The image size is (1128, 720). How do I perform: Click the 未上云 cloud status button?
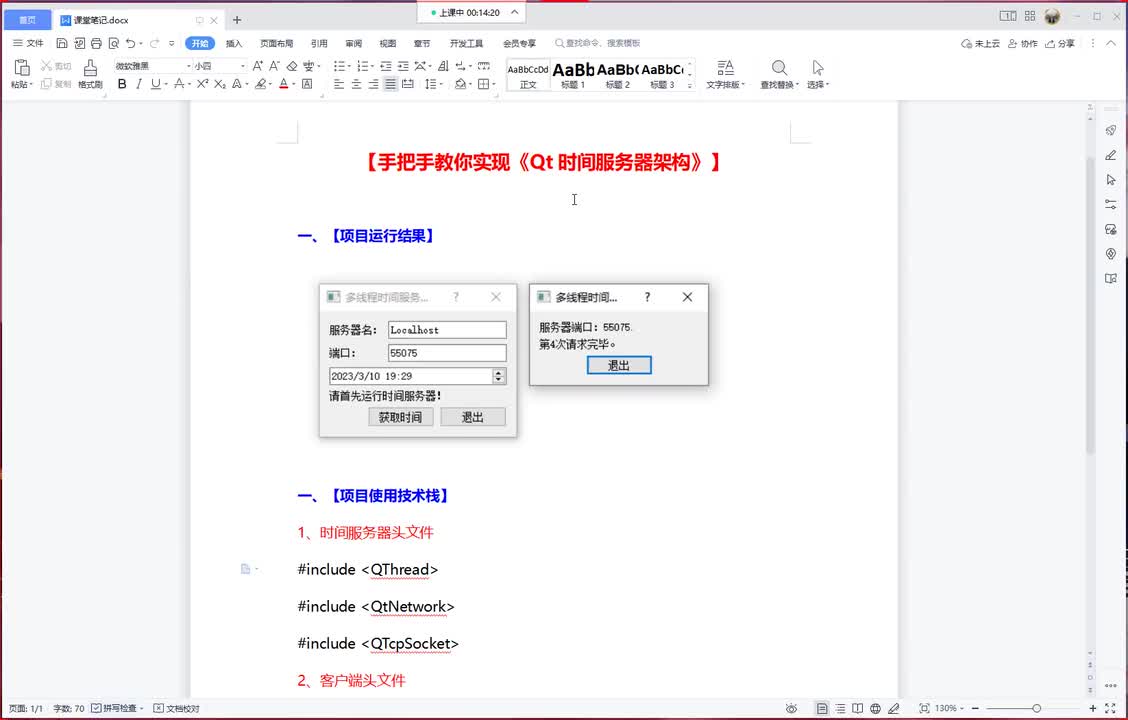[981, 43]
